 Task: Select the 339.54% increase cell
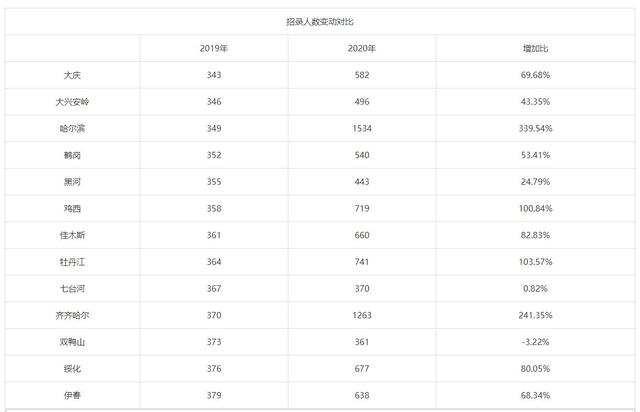pyautogui.click(x=535, y=129)
